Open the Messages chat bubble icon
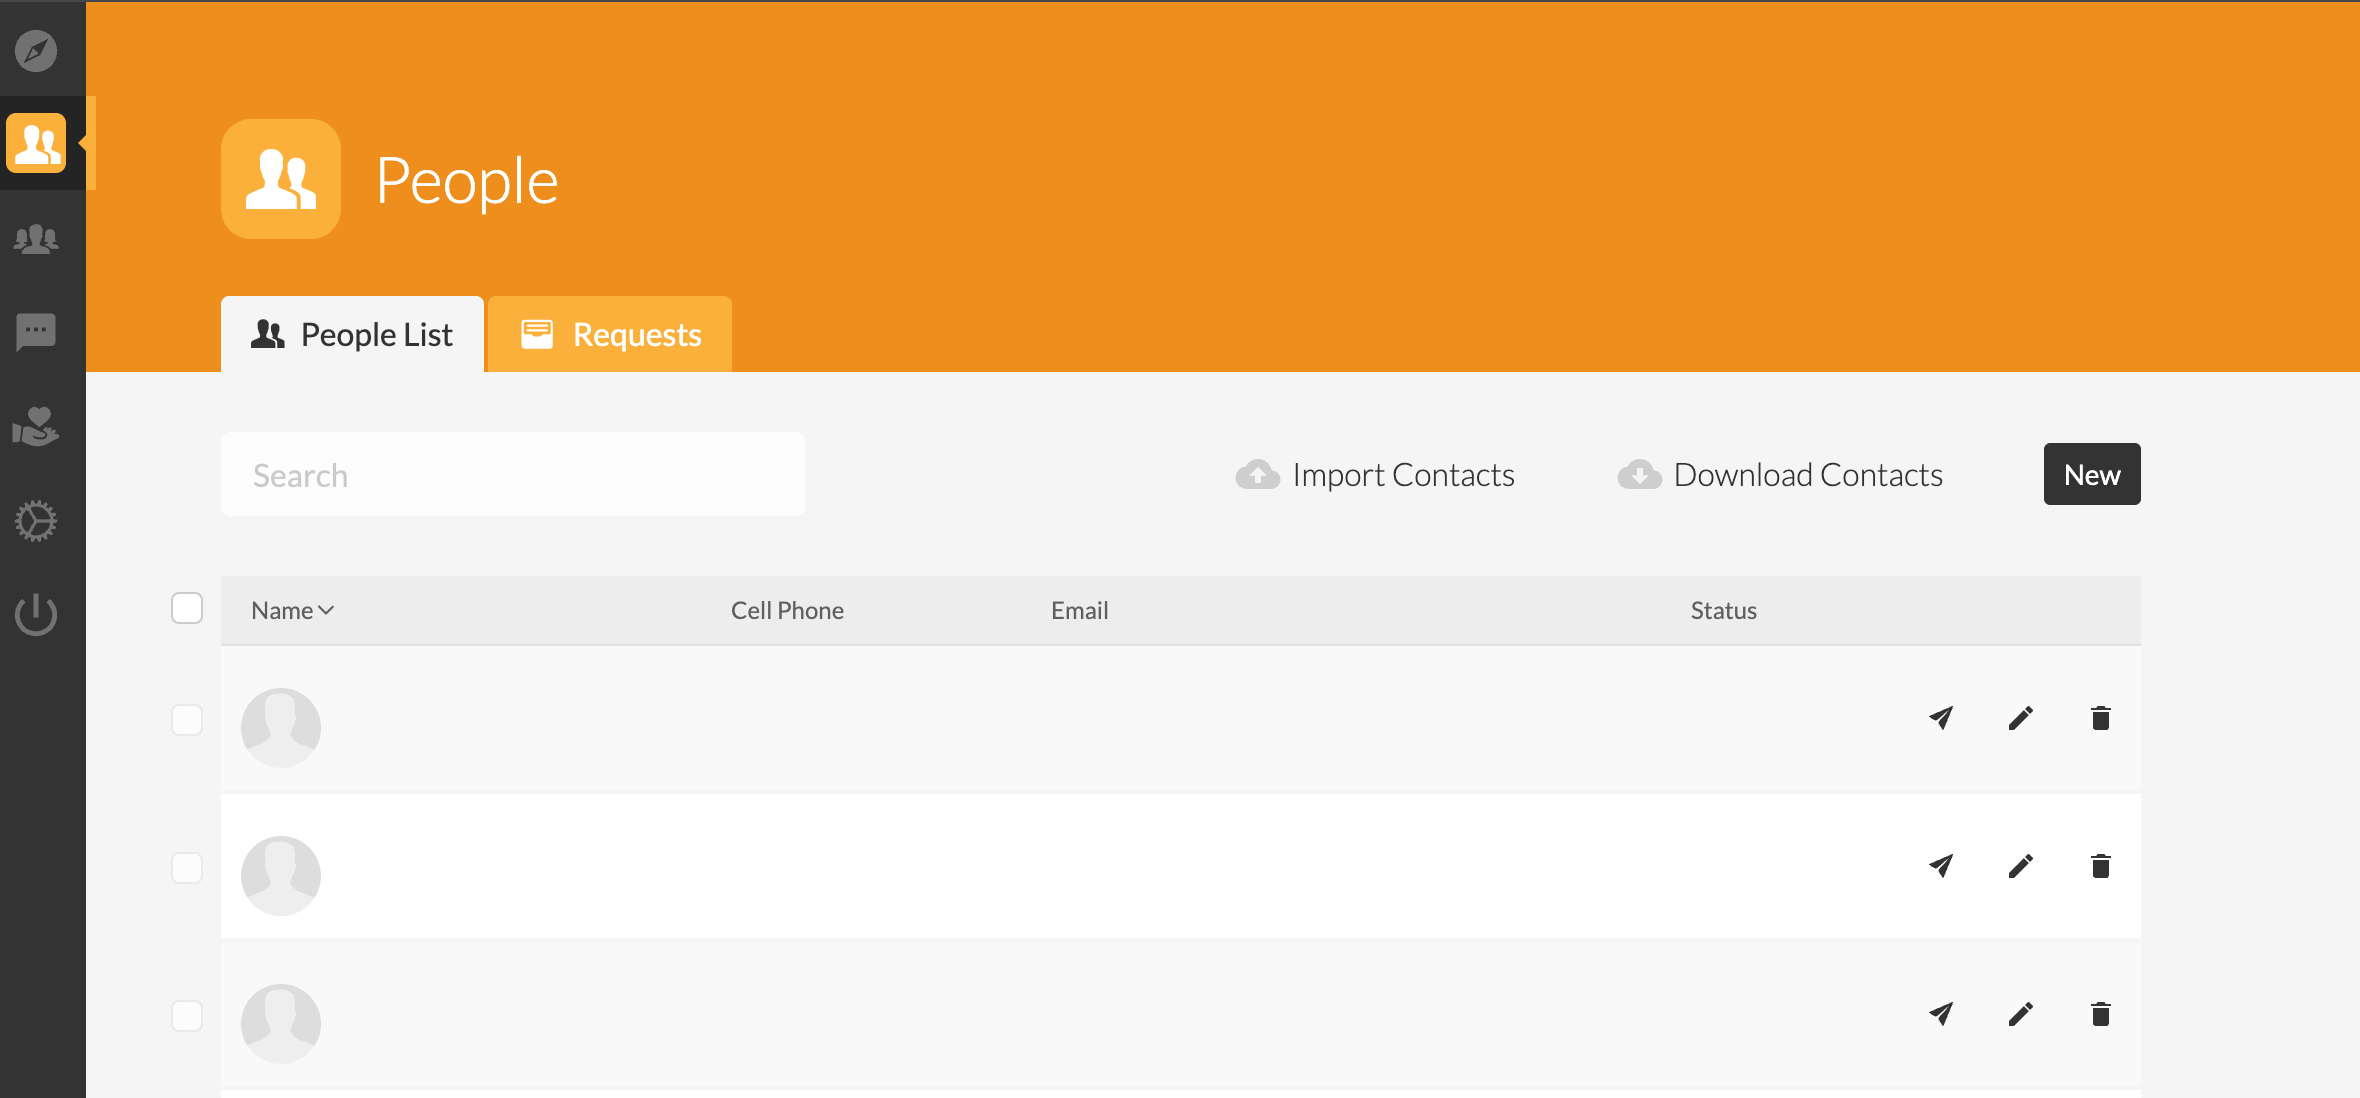 [36, 331]
